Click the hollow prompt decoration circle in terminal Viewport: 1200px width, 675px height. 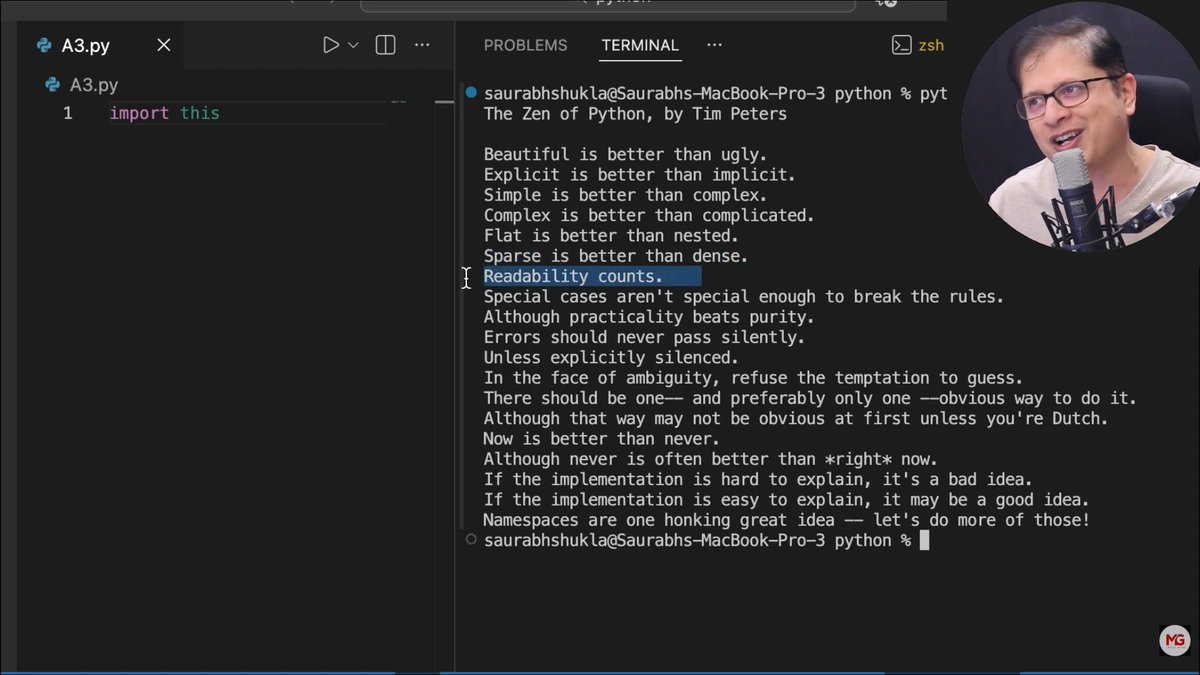(x=470, y=540)
